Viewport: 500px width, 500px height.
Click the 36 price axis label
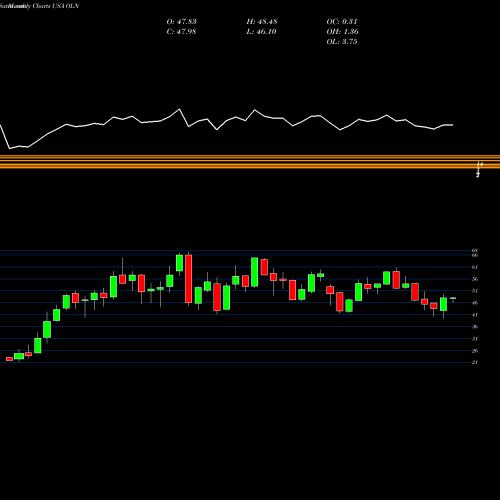coord(475,327)
